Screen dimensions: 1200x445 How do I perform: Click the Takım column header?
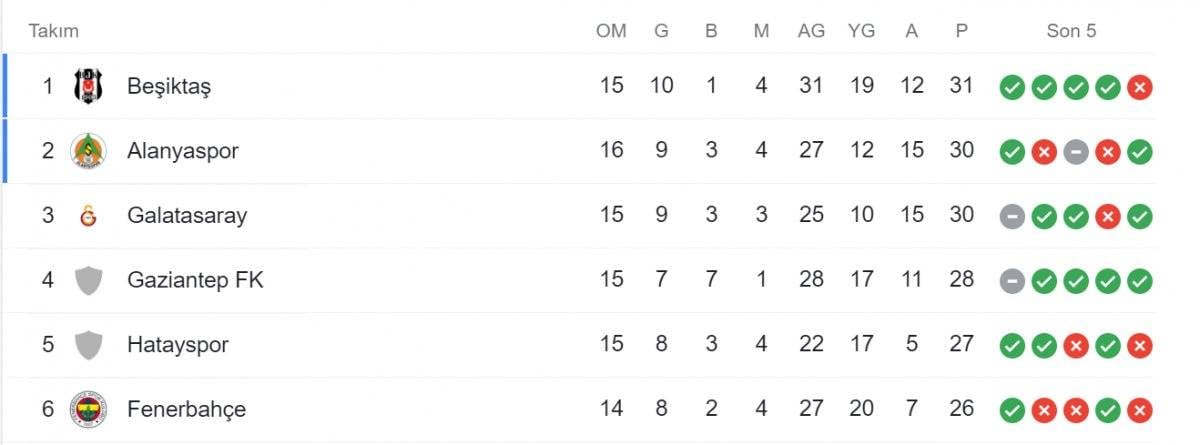(x=53, y=31)
